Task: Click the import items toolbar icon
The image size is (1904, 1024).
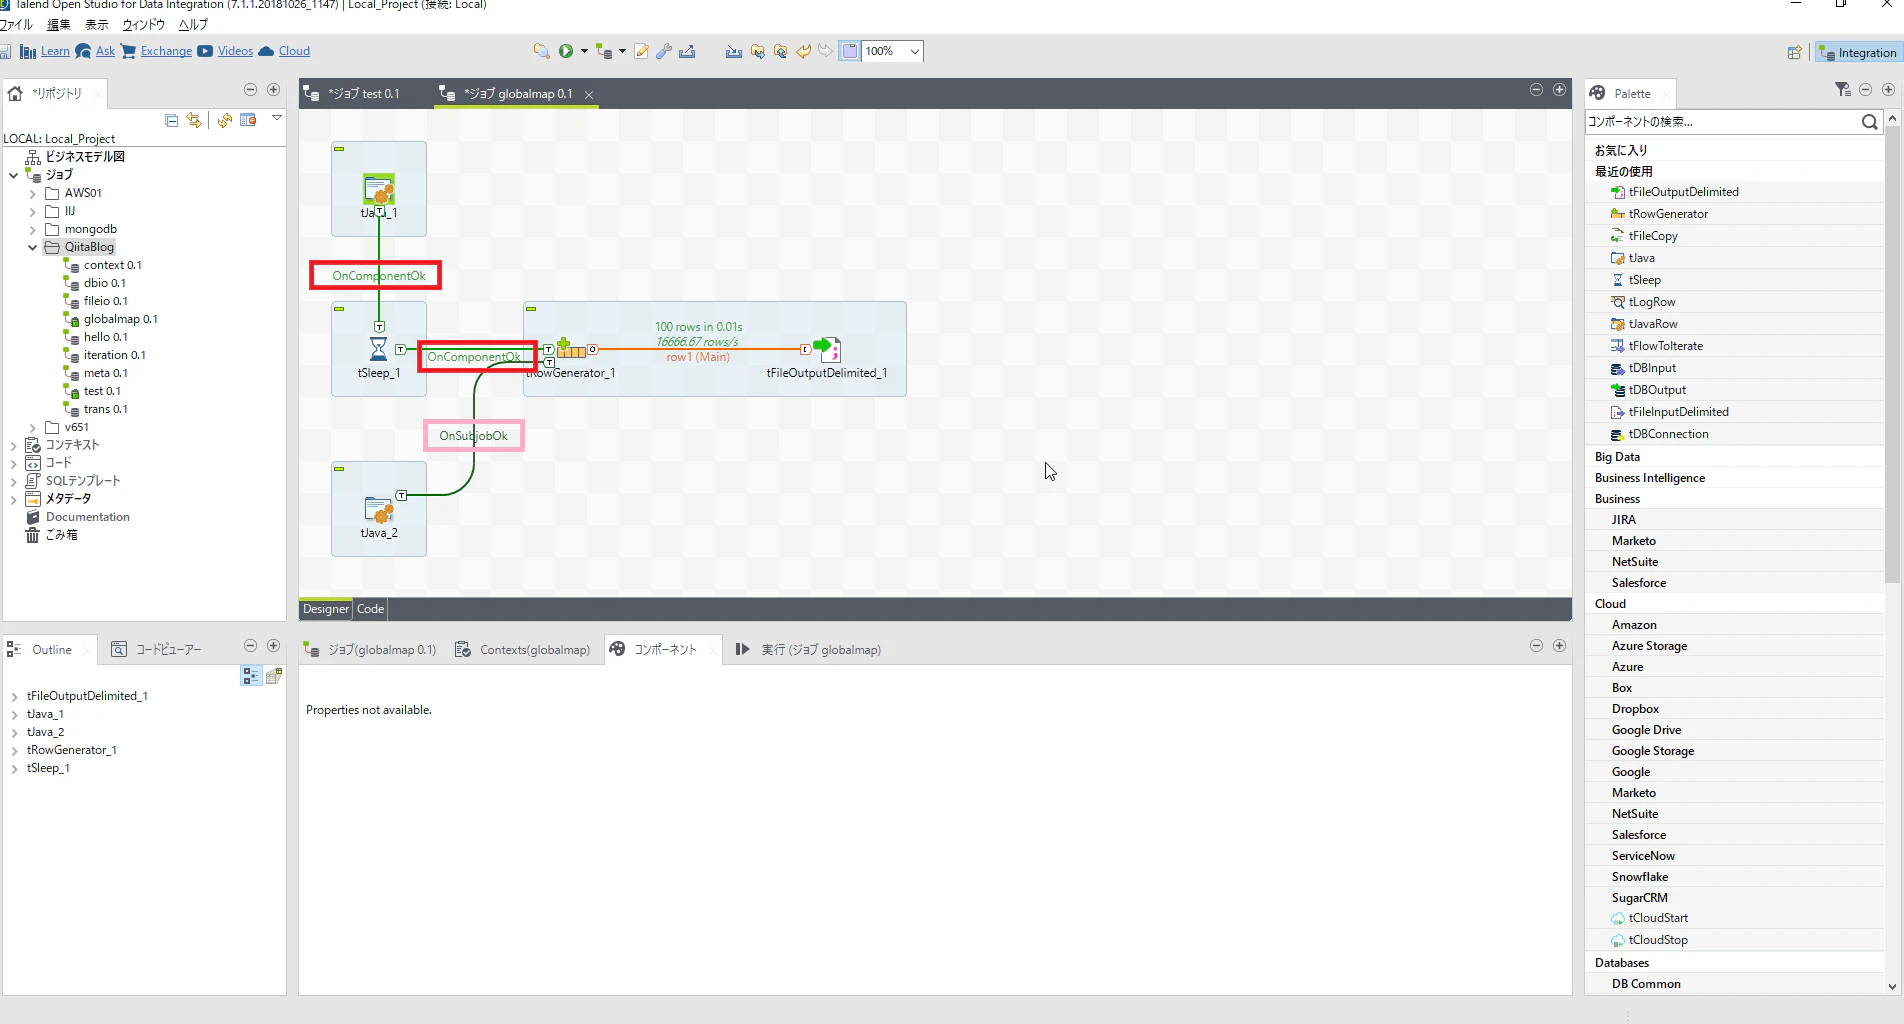Action: (x=734, y=51)
